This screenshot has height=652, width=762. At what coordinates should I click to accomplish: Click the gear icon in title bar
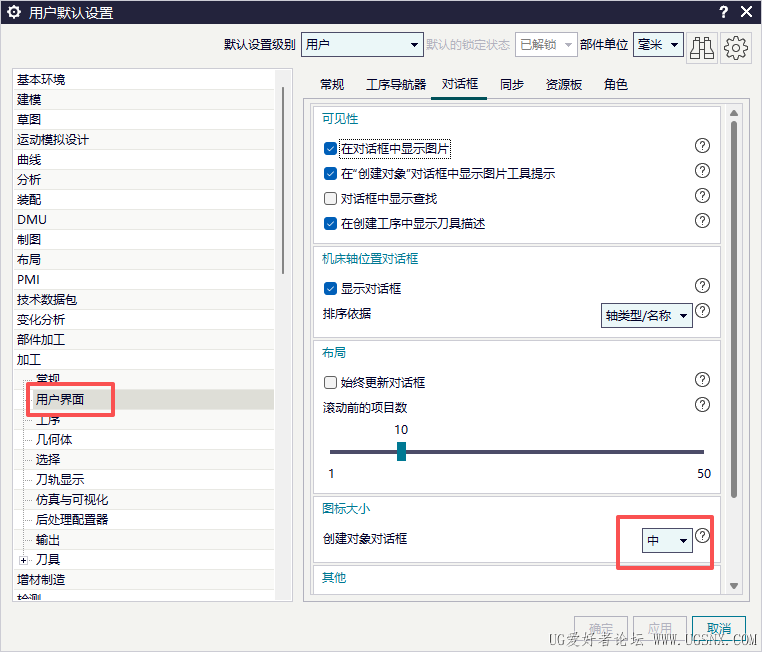coord(14,12)
